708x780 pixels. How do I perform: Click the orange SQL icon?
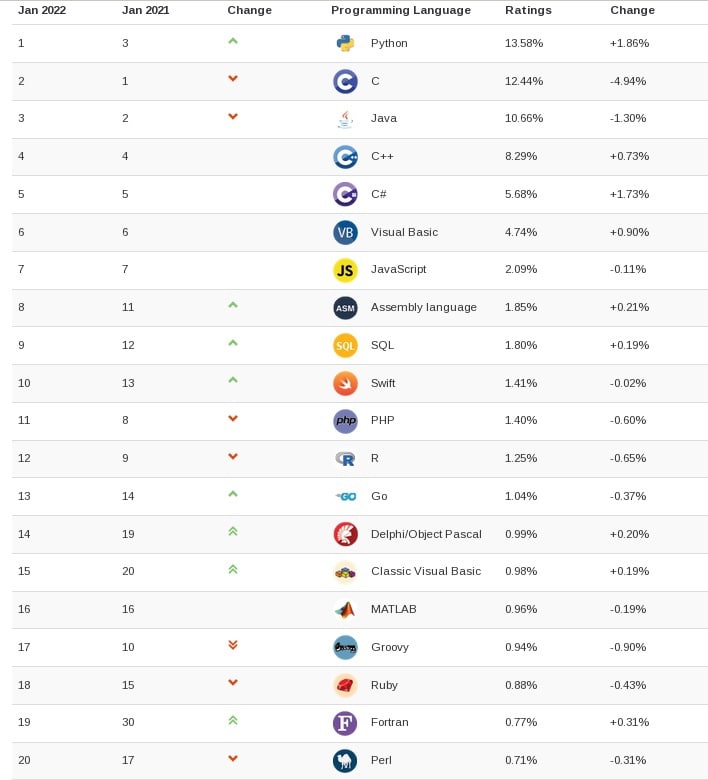point(345,345)
